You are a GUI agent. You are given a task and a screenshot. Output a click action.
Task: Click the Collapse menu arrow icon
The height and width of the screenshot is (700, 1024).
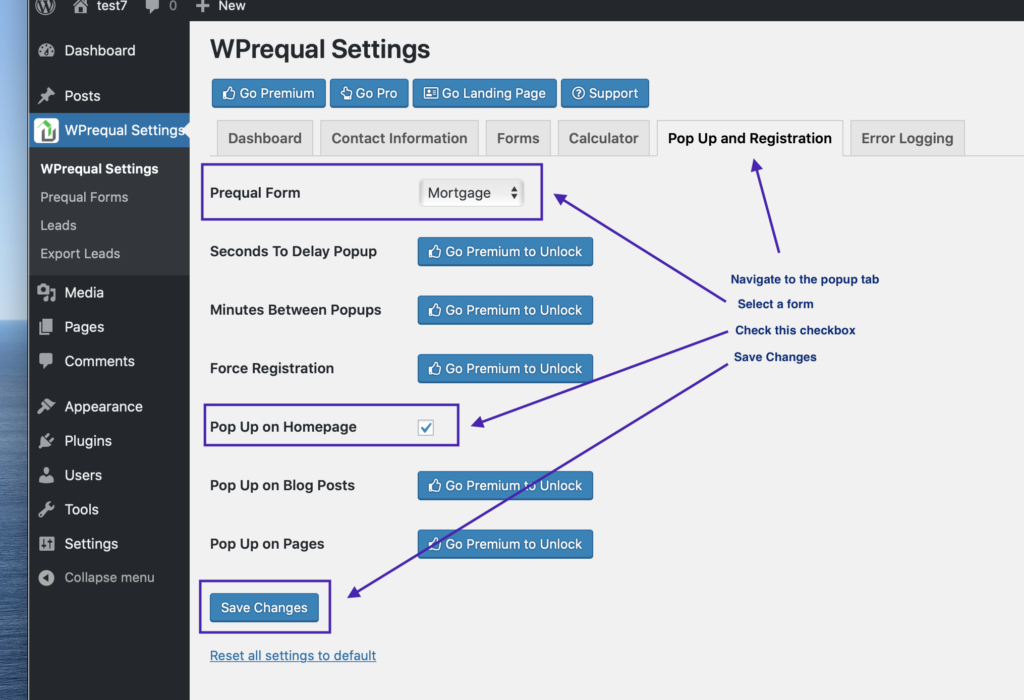(x=46, y=577)
